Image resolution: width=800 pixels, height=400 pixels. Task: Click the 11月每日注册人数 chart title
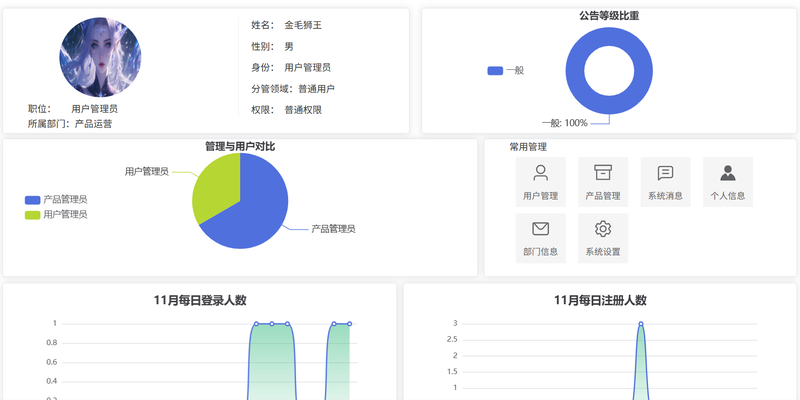pos(600,300)
